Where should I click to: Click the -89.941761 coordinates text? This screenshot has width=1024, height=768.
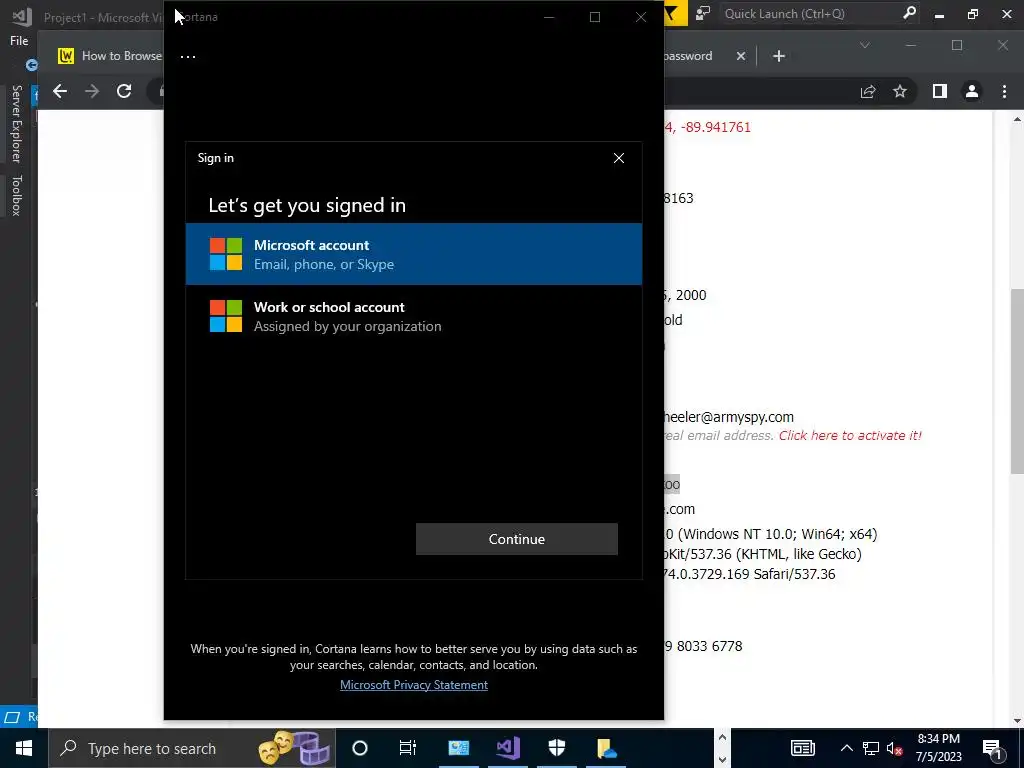(x=716, y=127)
